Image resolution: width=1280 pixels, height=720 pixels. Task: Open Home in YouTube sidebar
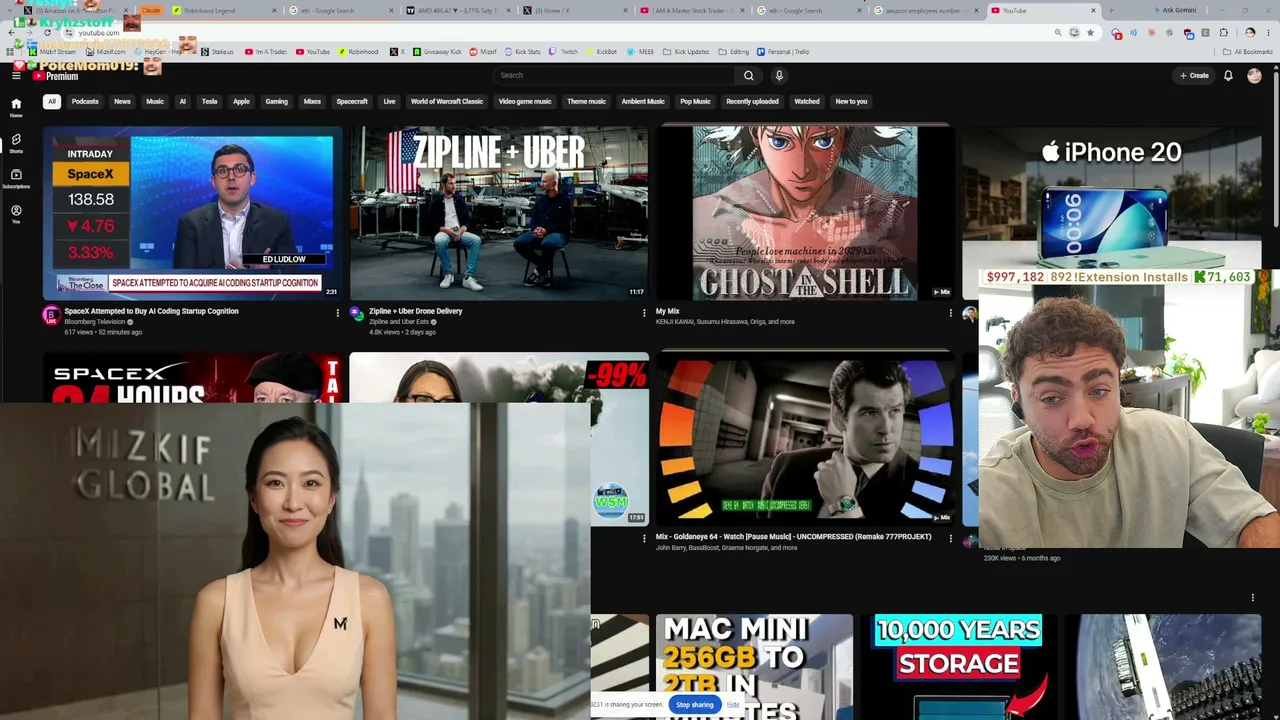point(16,107)
